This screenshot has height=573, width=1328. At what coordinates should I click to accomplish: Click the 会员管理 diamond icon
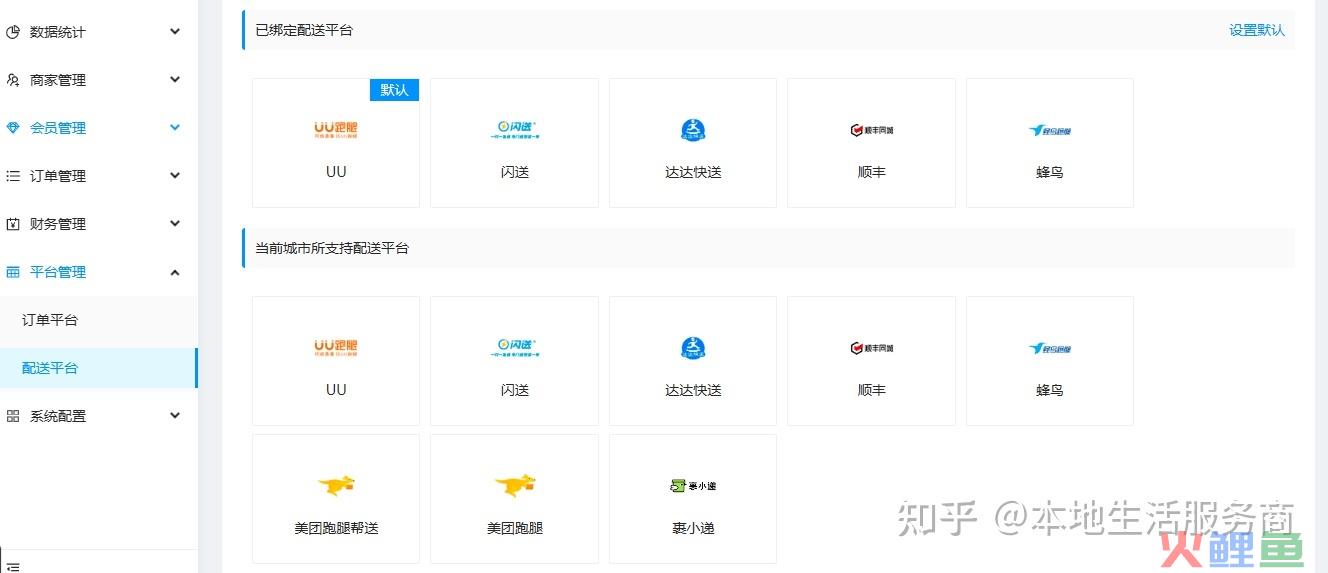[13, 128]
